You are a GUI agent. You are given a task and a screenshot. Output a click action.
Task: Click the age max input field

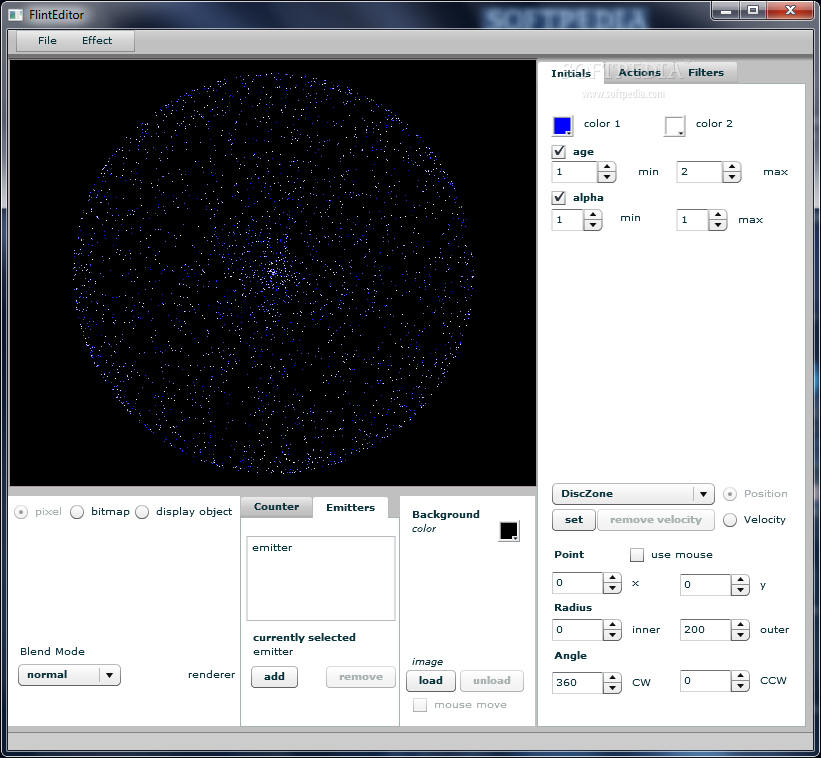tap(700, 172)
